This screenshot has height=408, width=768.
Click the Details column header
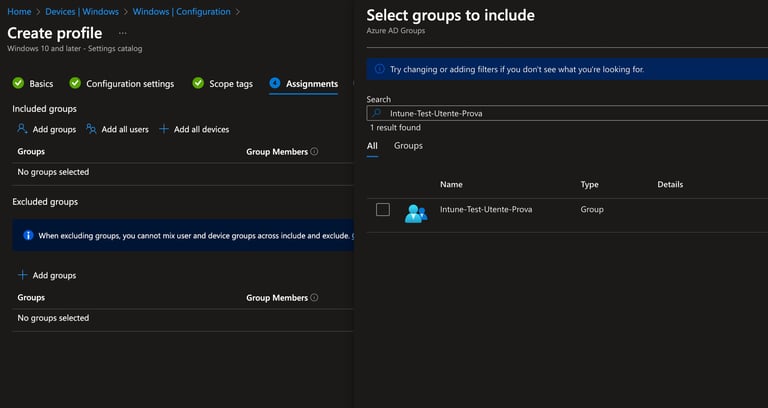[670, 185]
